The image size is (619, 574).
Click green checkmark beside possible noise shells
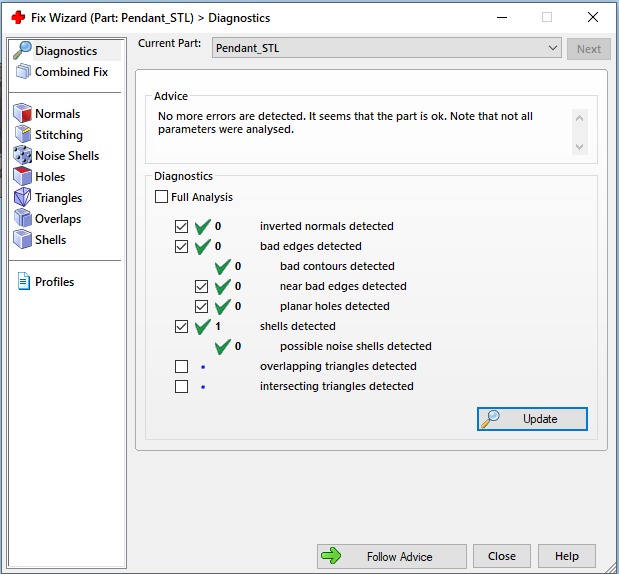click(223, 347)
